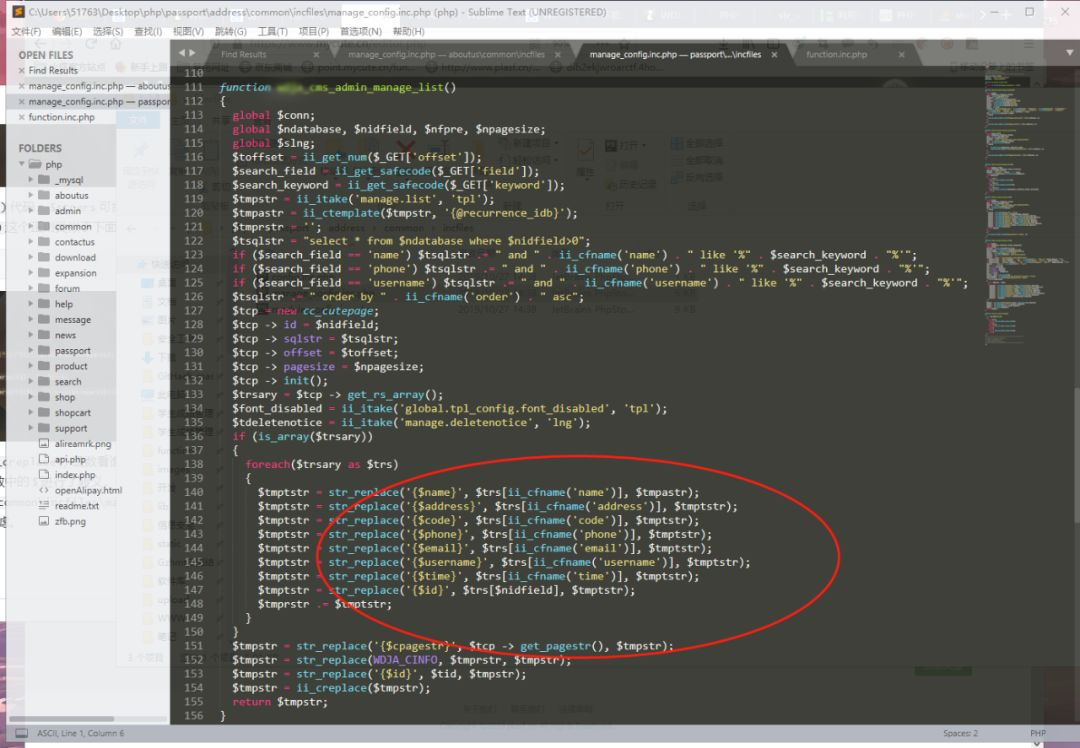1080x748 pixels.
Task: Collapse the php root folder
Action: click(23, 165)
